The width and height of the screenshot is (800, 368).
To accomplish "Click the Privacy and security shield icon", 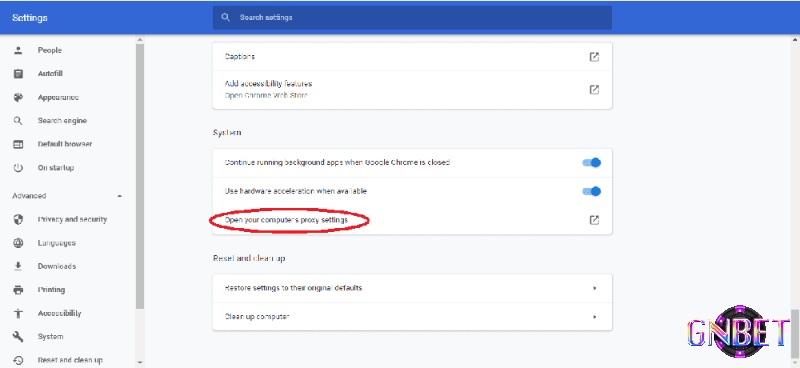I will coord(18,219).
